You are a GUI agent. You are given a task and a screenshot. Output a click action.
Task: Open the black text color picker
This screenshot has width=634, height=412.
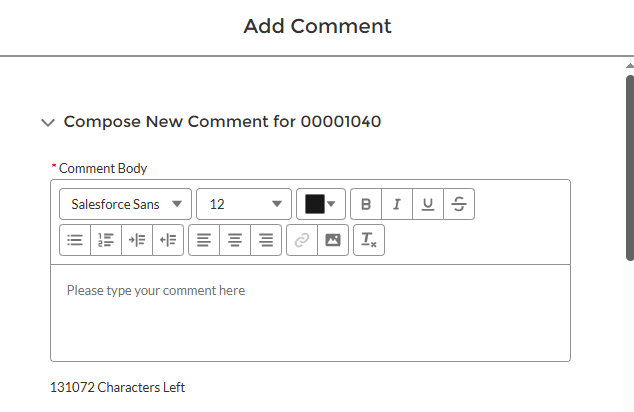click(321, 204)
